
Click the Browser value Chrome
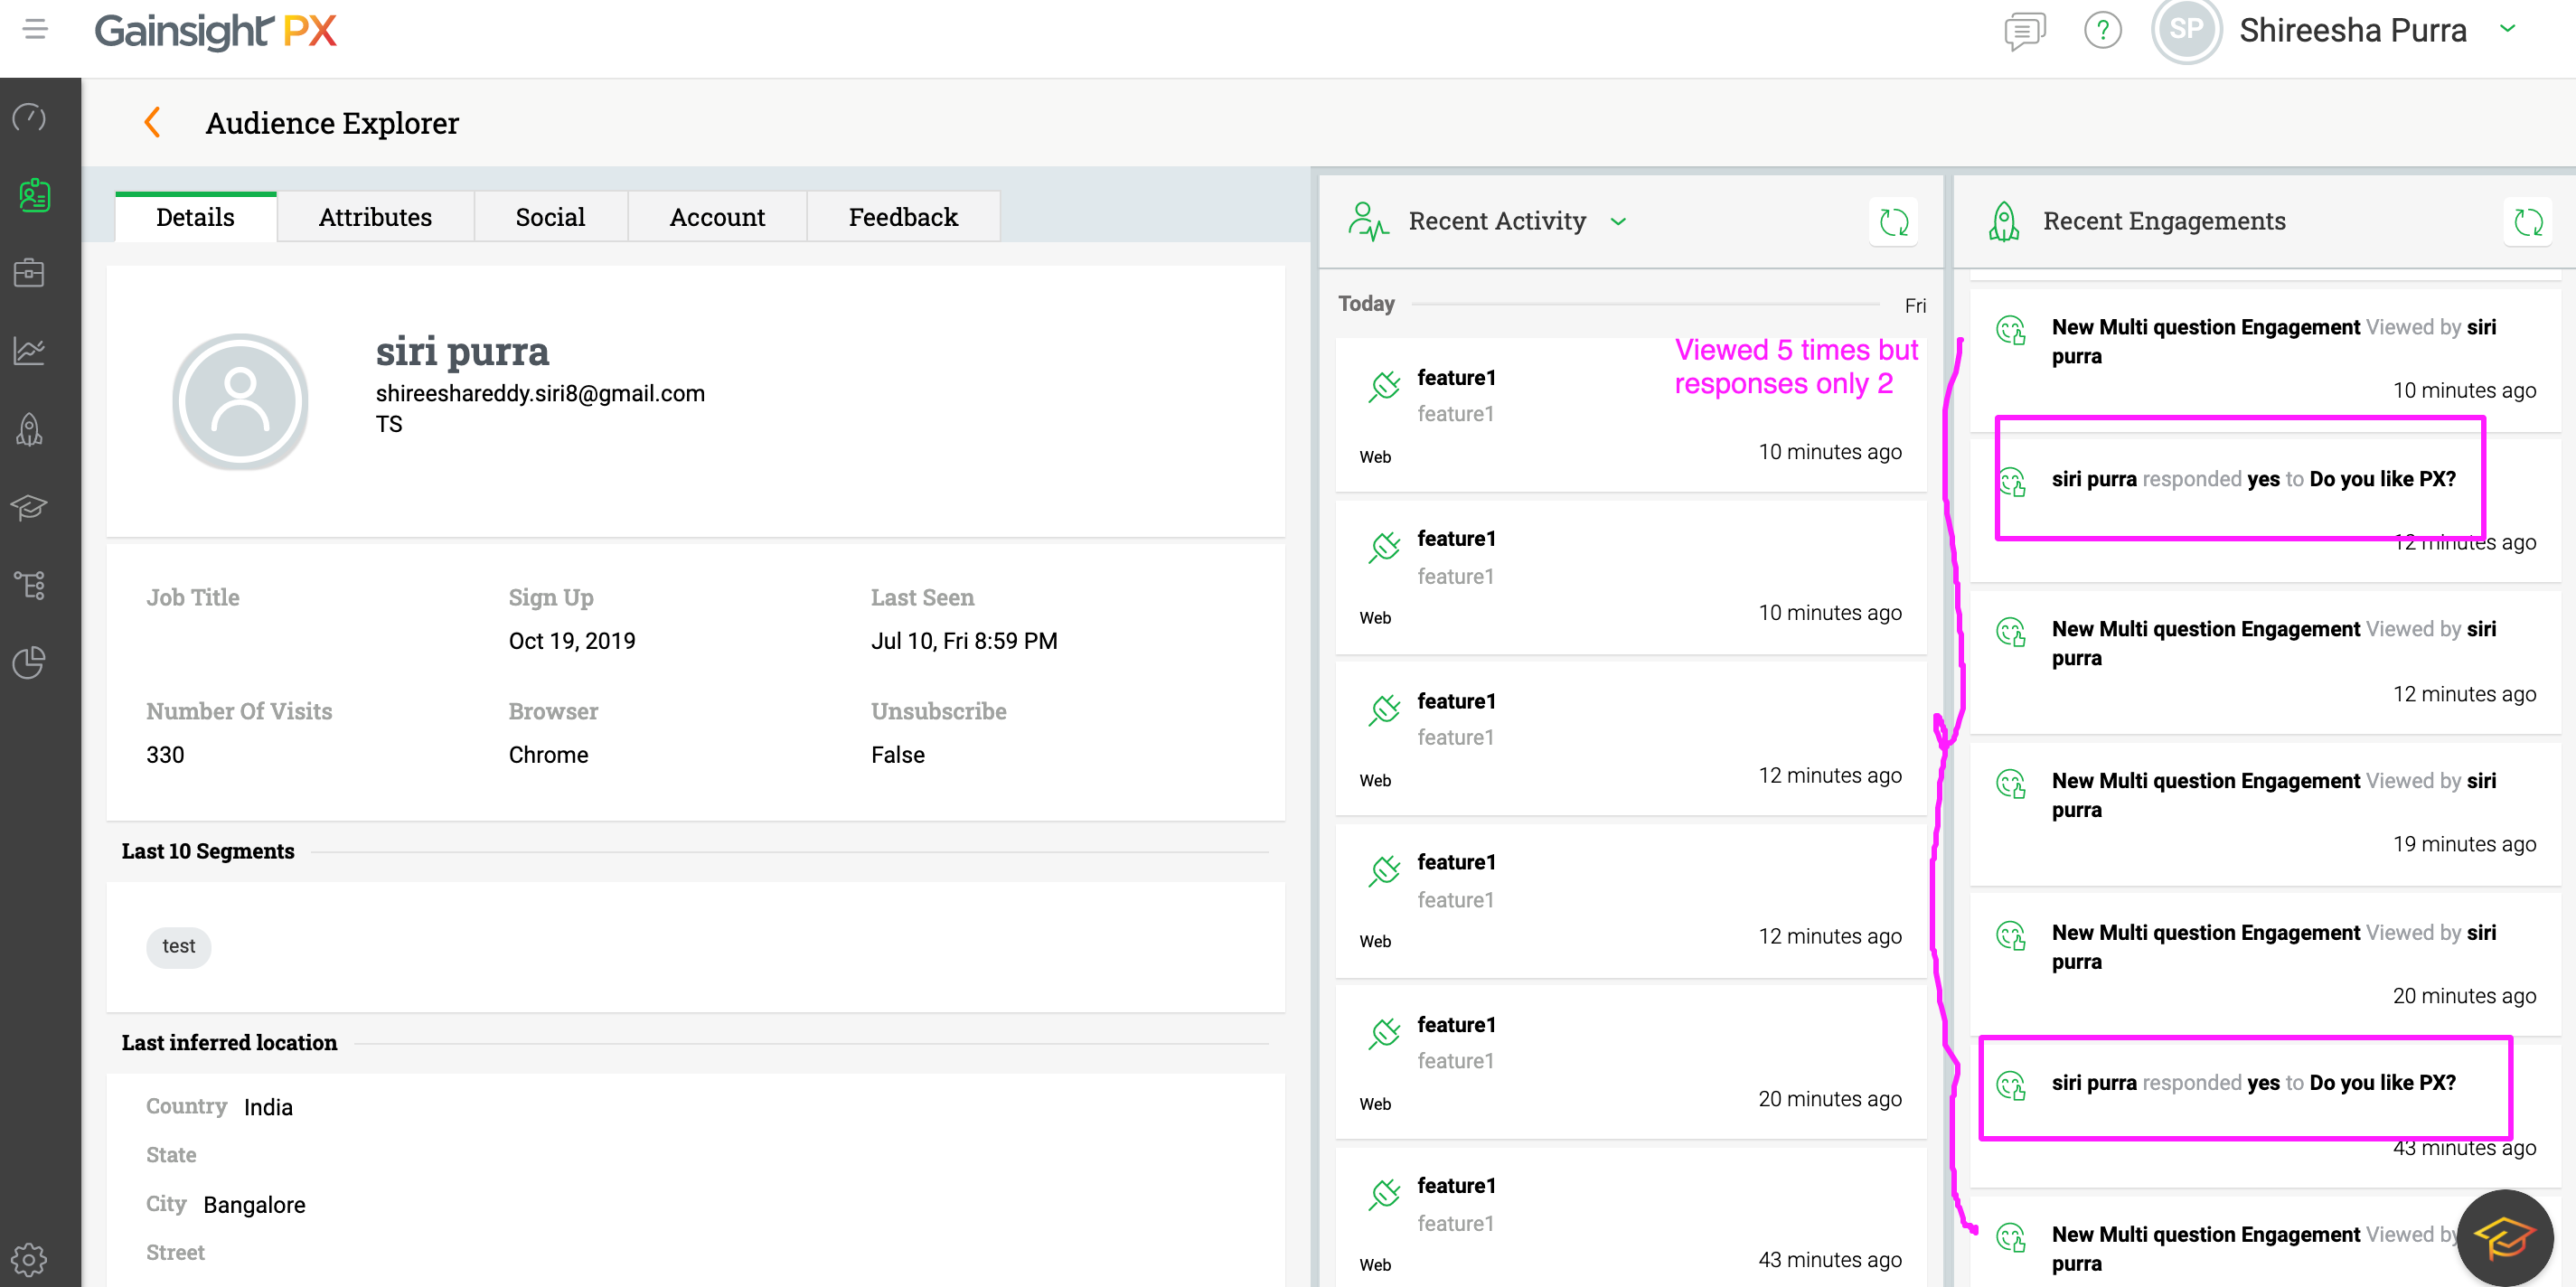pyautogui.click(x=548, y=755)
